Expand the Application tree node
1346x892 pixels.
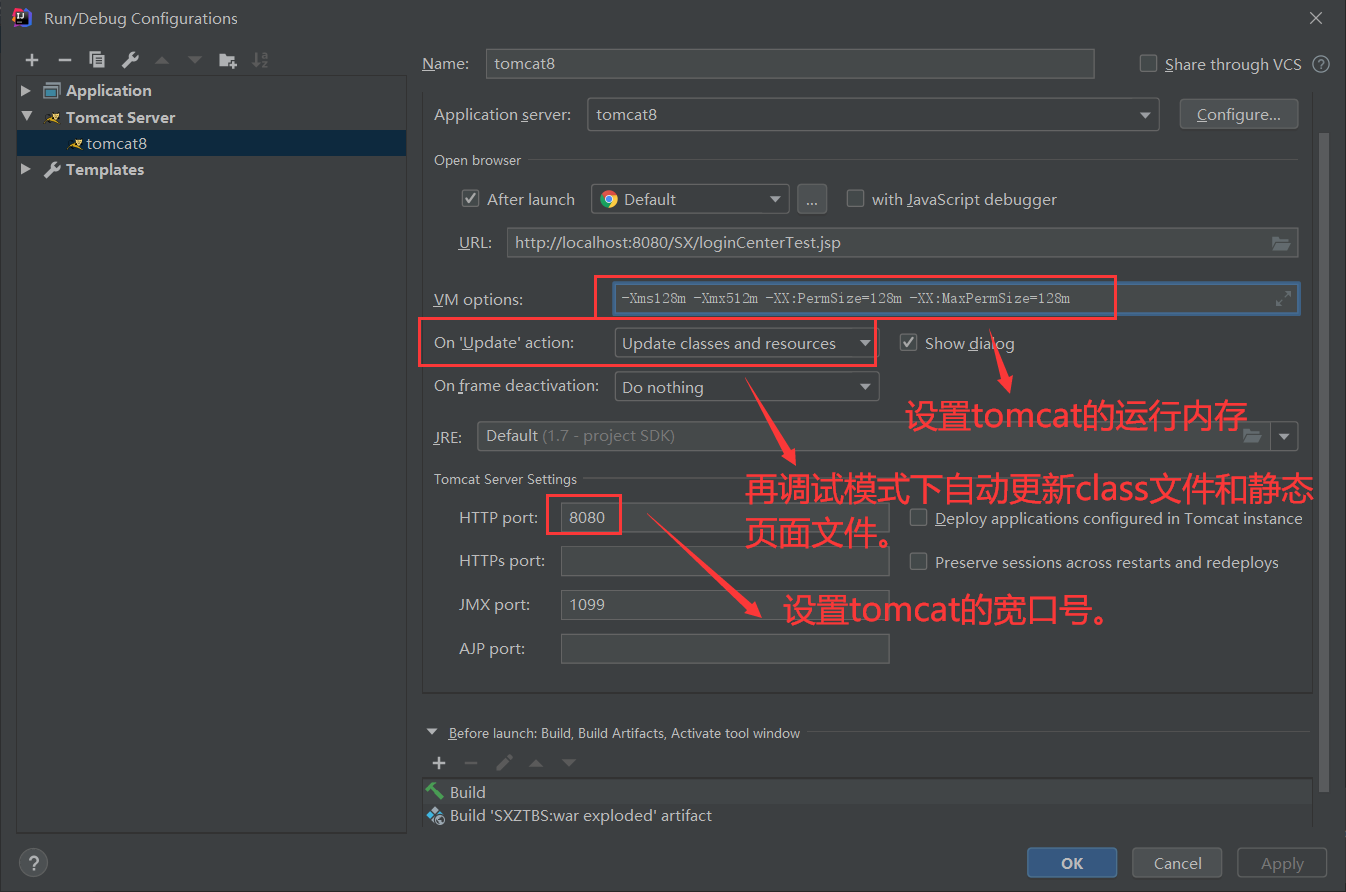26,90
